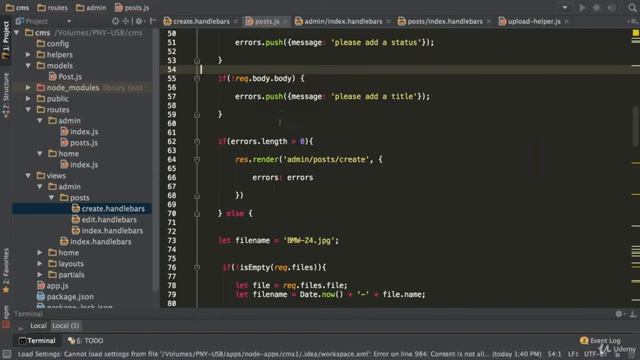
Task: Collapse the models folder
Action: (28, 65)
